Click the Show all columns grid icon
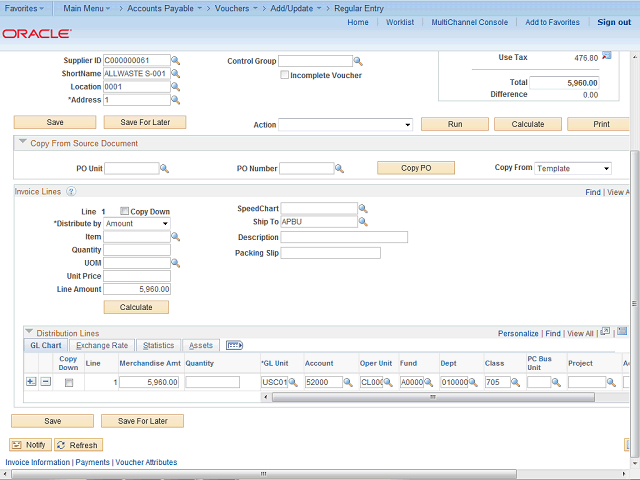Viewport: 640px width, 480px height. tap(235, 345)
